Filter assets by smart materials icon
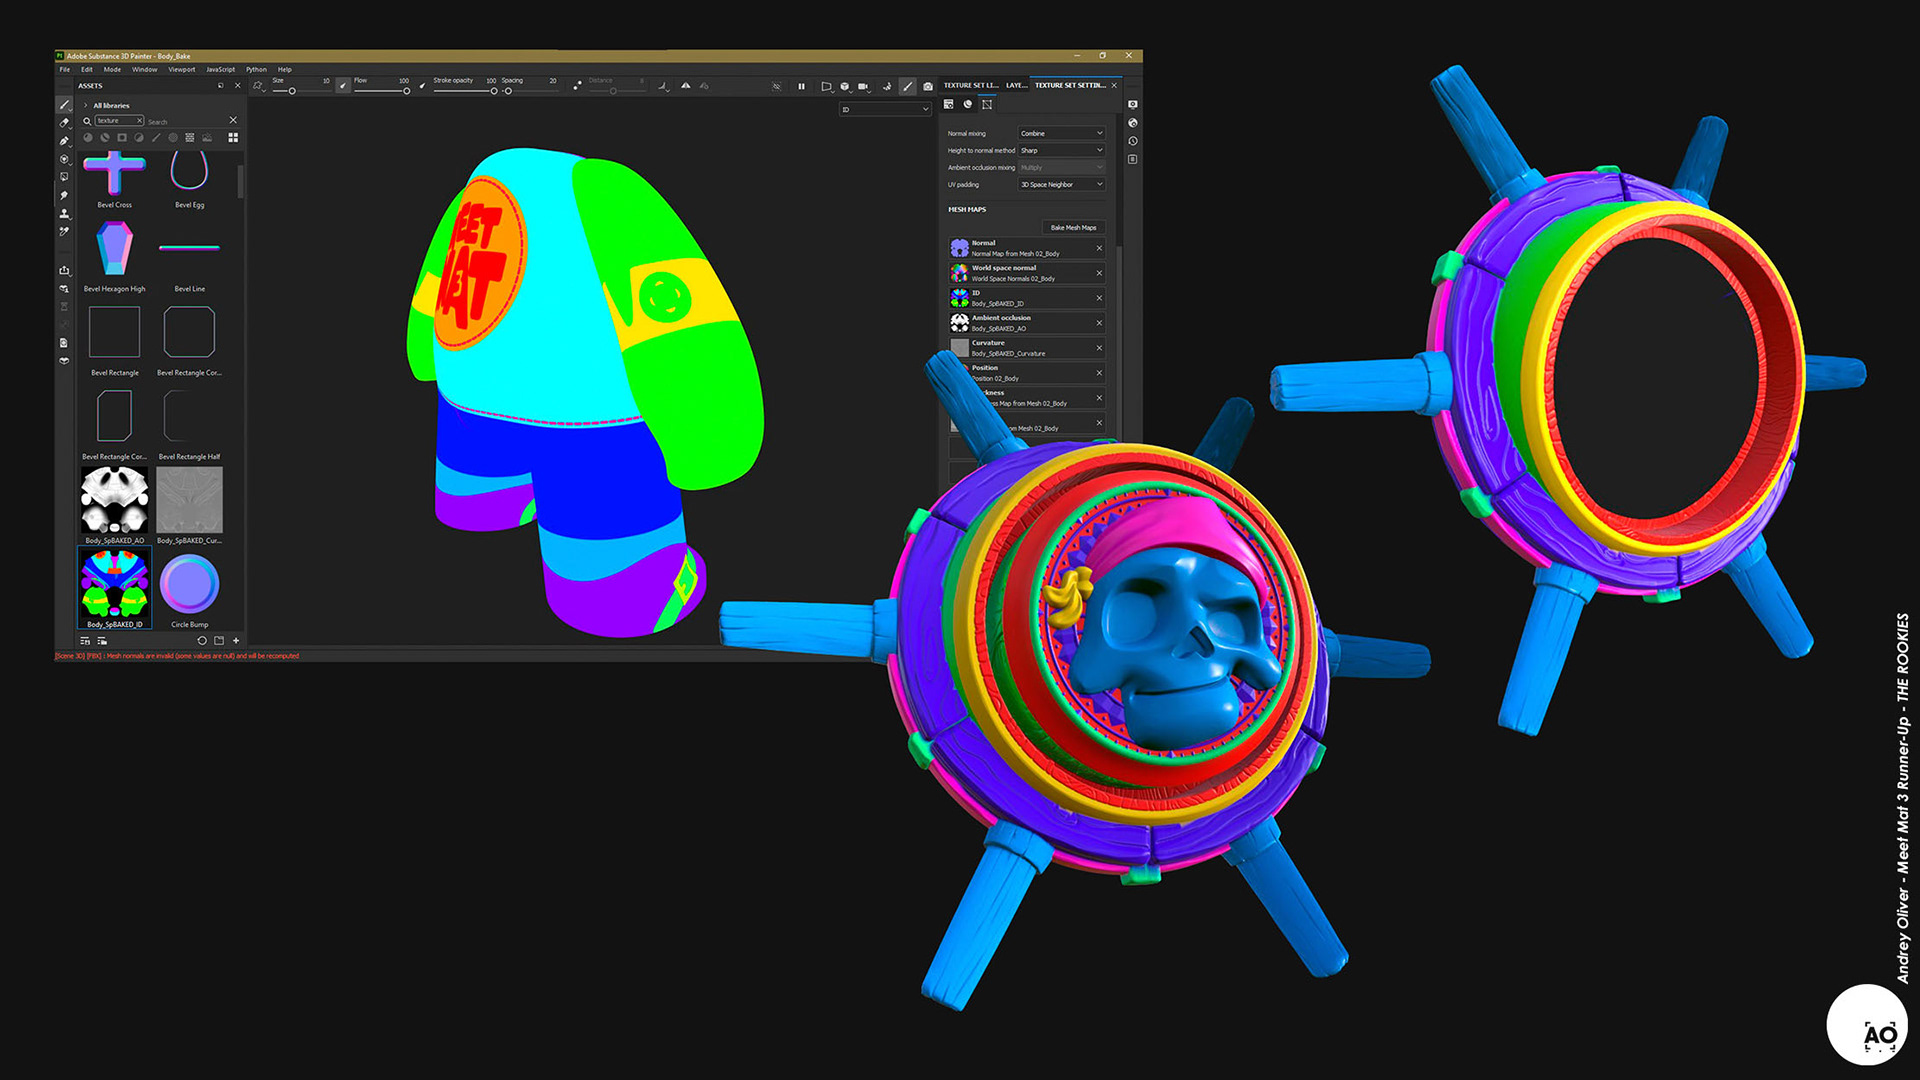The image size is (1920, 1080). pos(105,138)
